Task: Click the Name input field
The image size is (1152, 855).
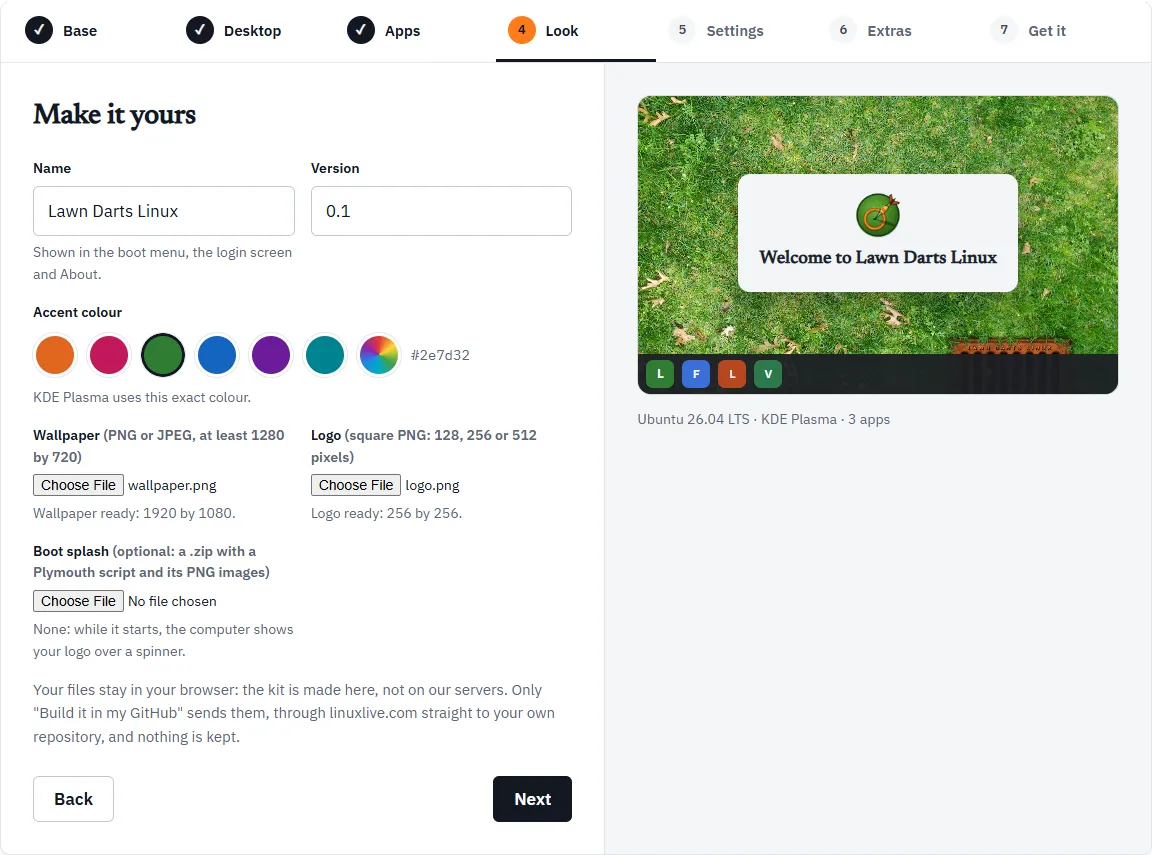Action: [164, 211]
